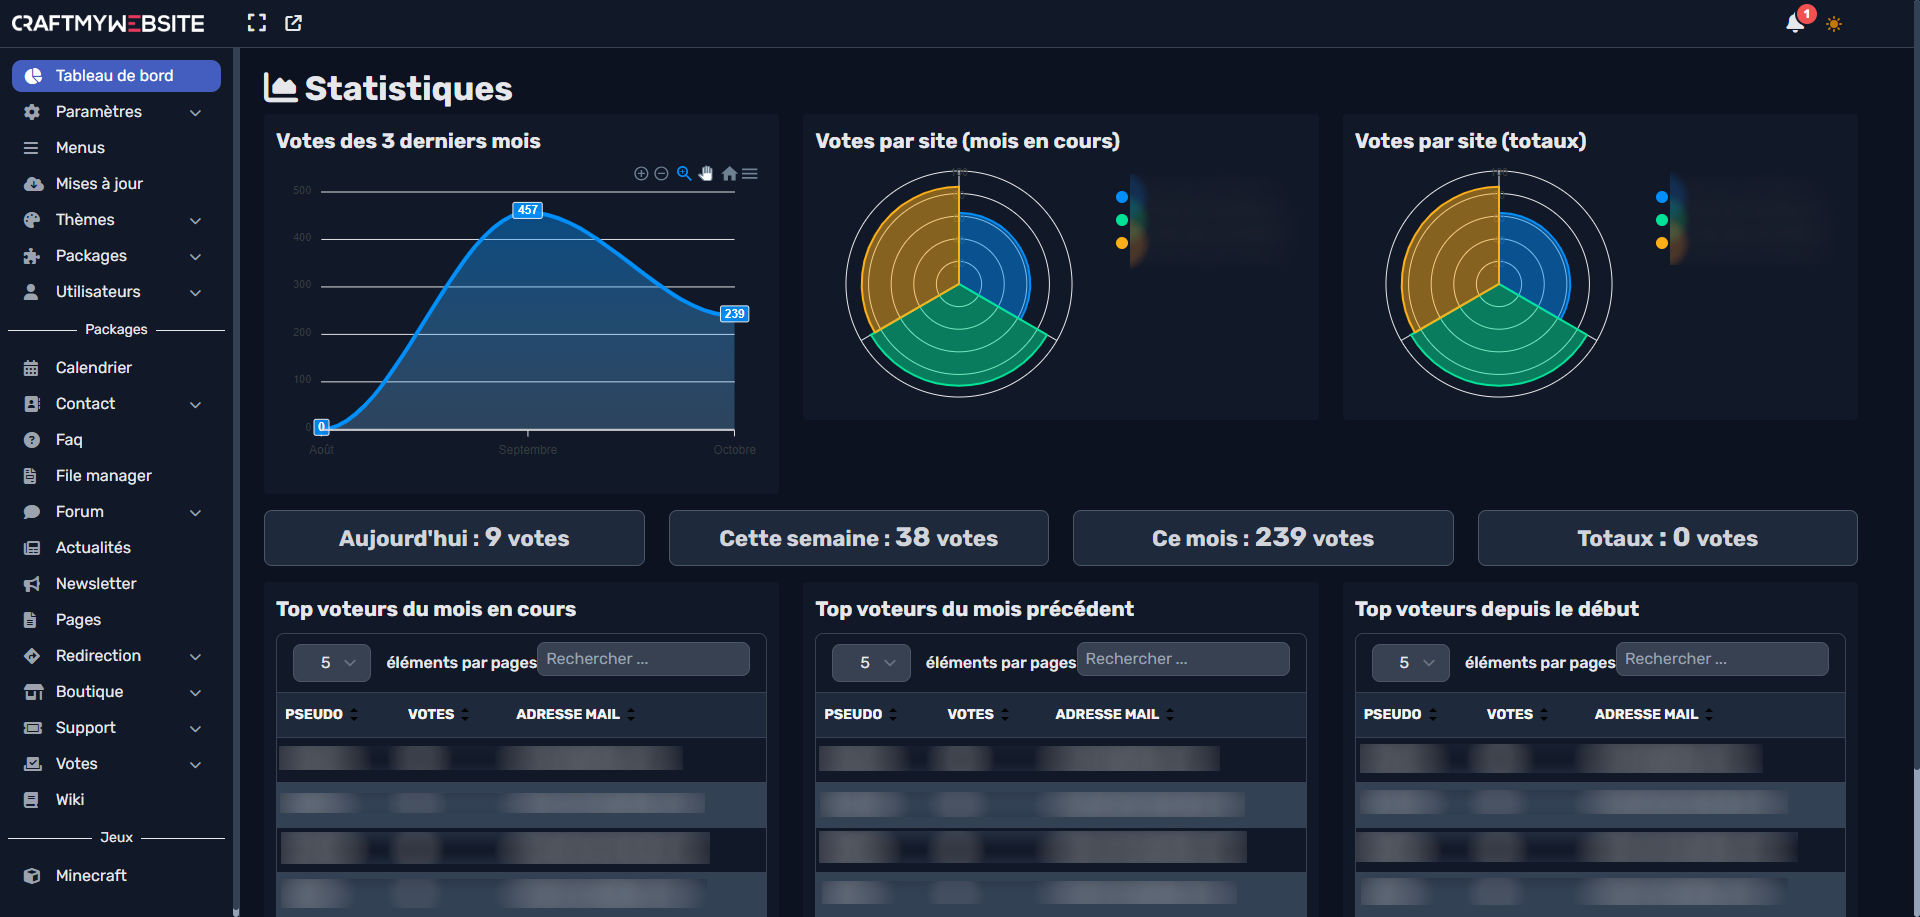Select chart panning hand tool
1920x917 pixels.
[x=706, y=173]
